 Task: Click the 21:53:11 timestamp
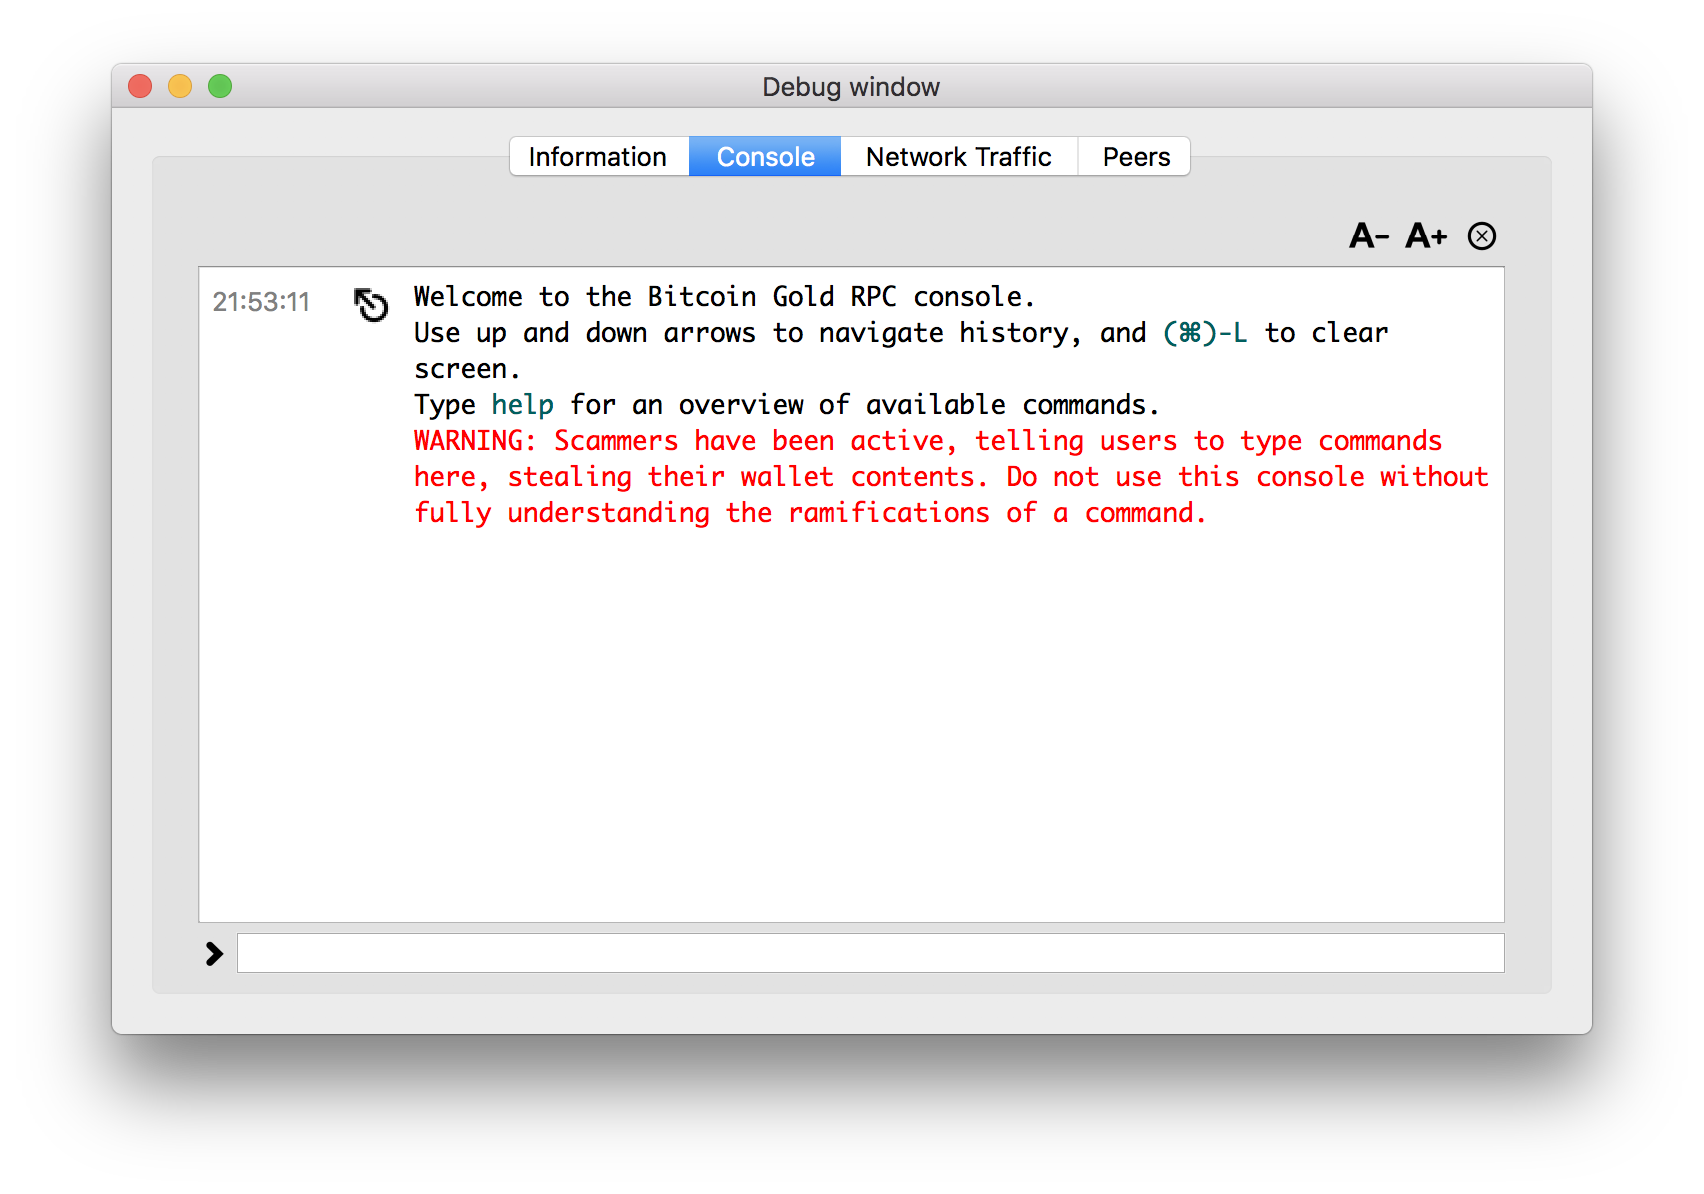pos(261,302)
